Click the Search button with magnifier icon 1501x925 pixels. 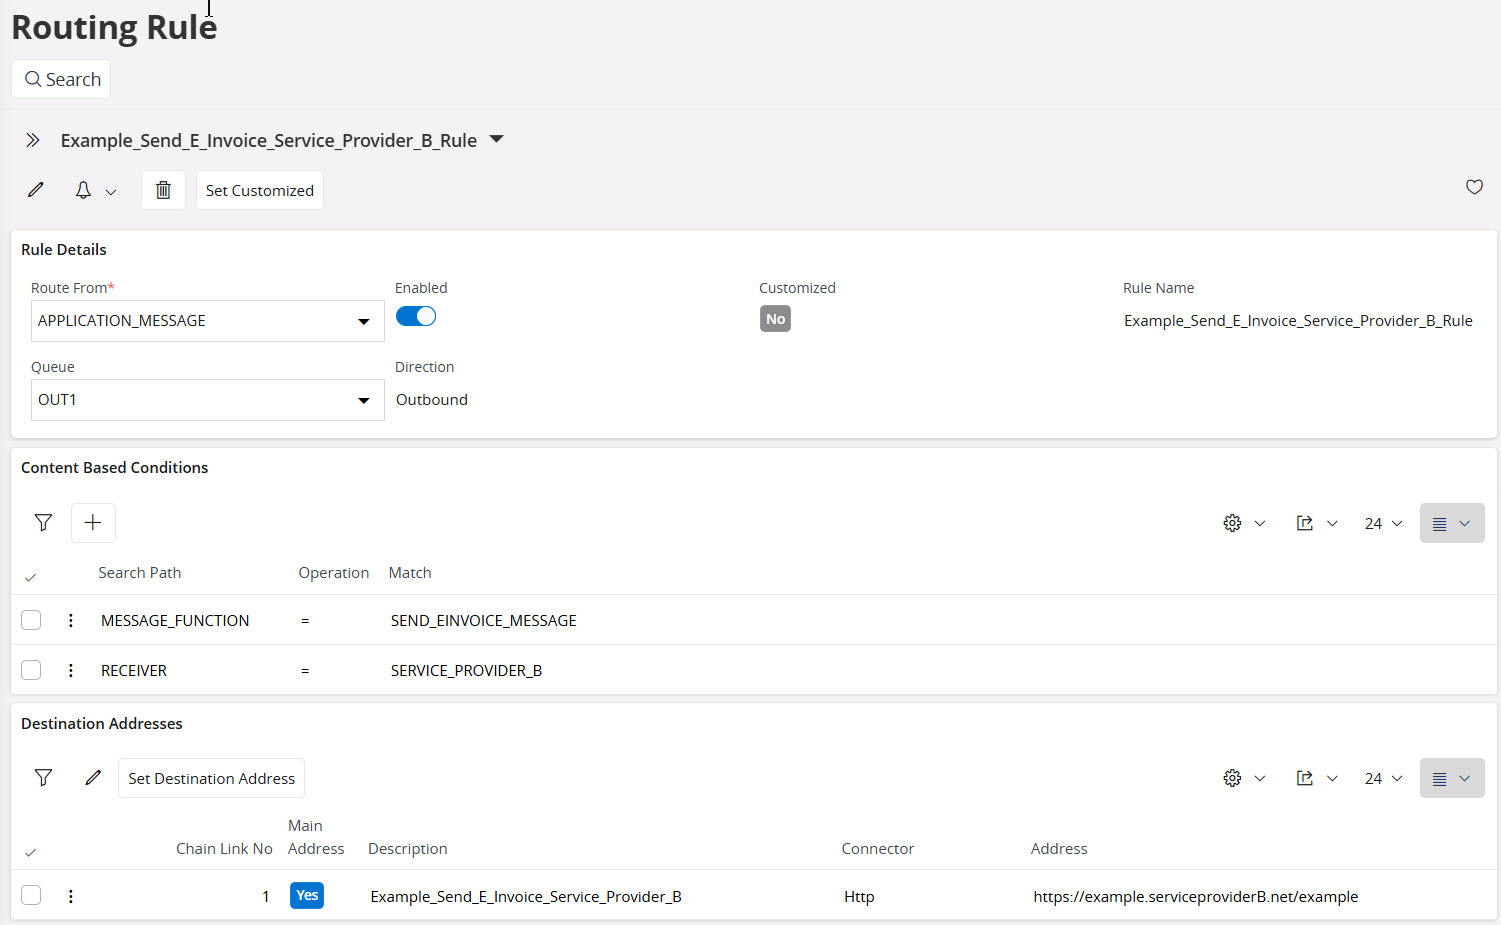pyautogui.click(x=62, y=79)
